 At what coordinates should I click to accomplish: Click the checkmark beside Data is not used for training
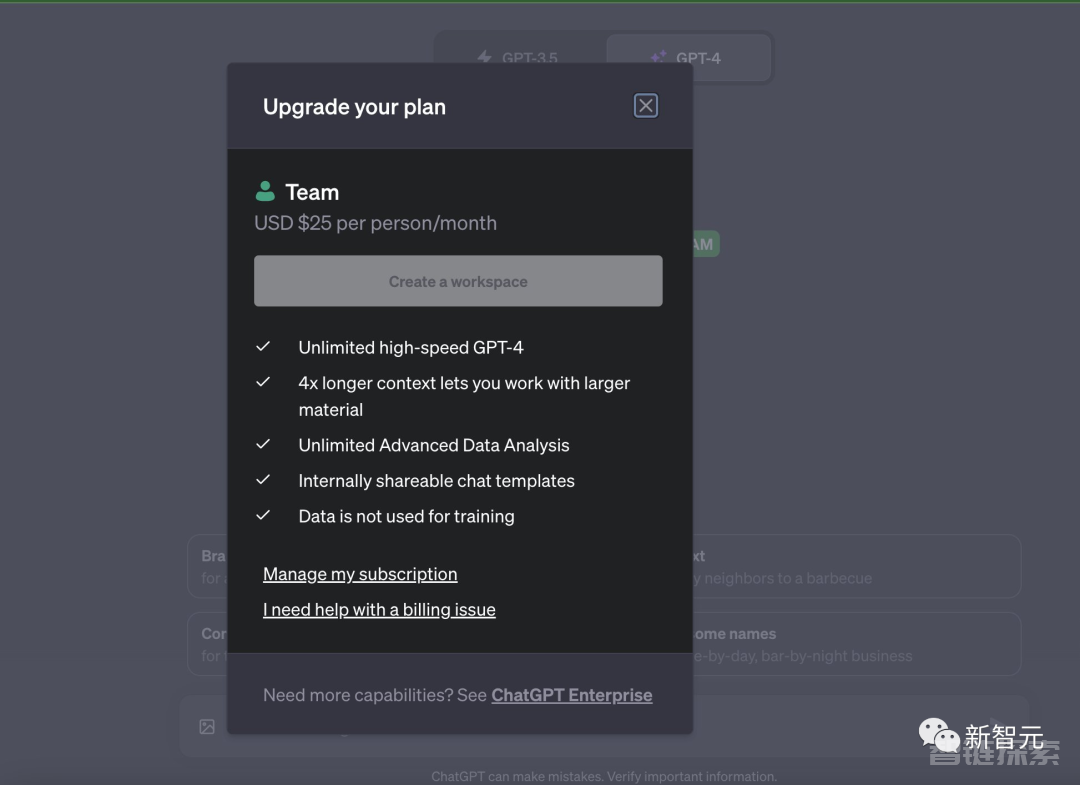263,515
